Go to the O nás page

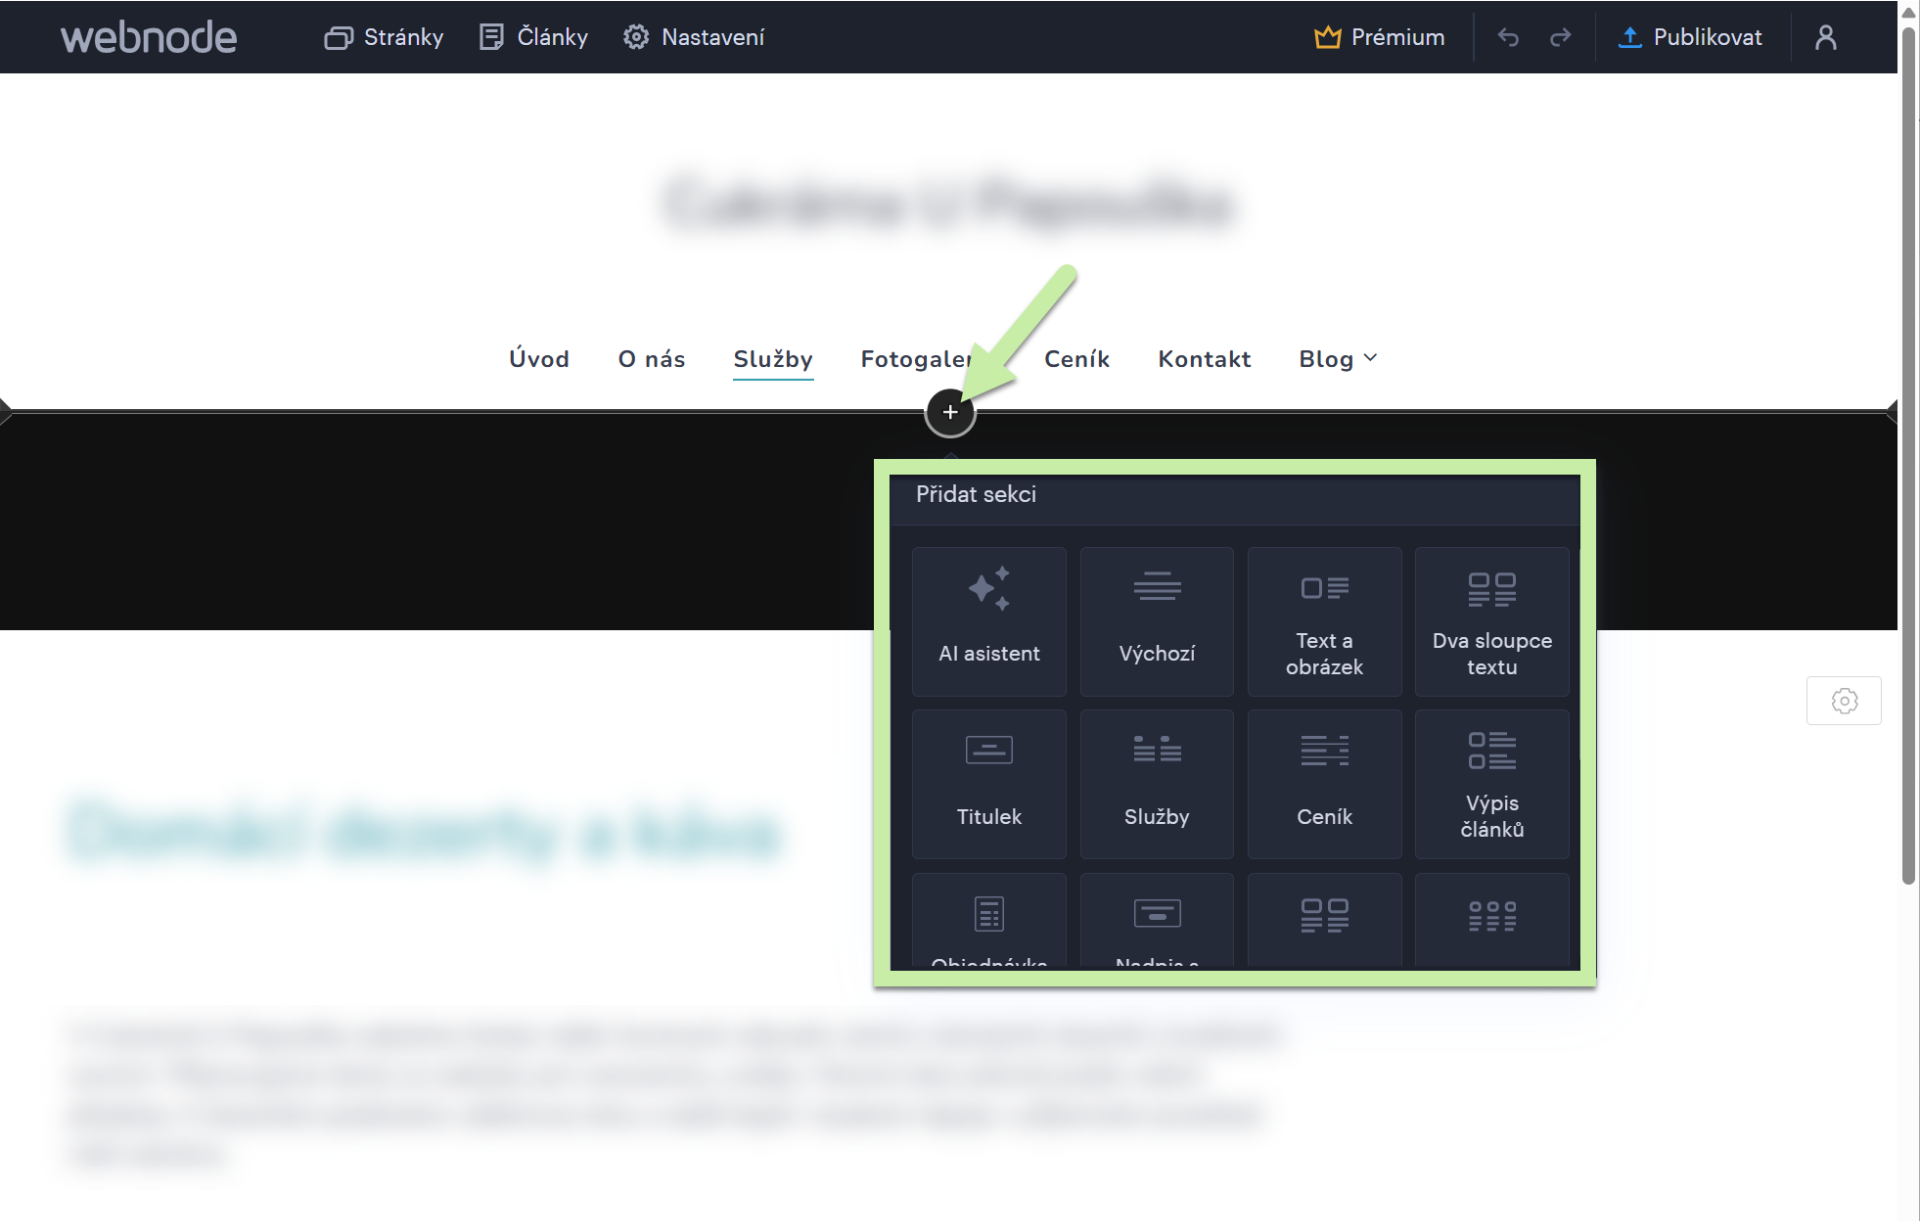pyautogui.click(x=651, y=359)
